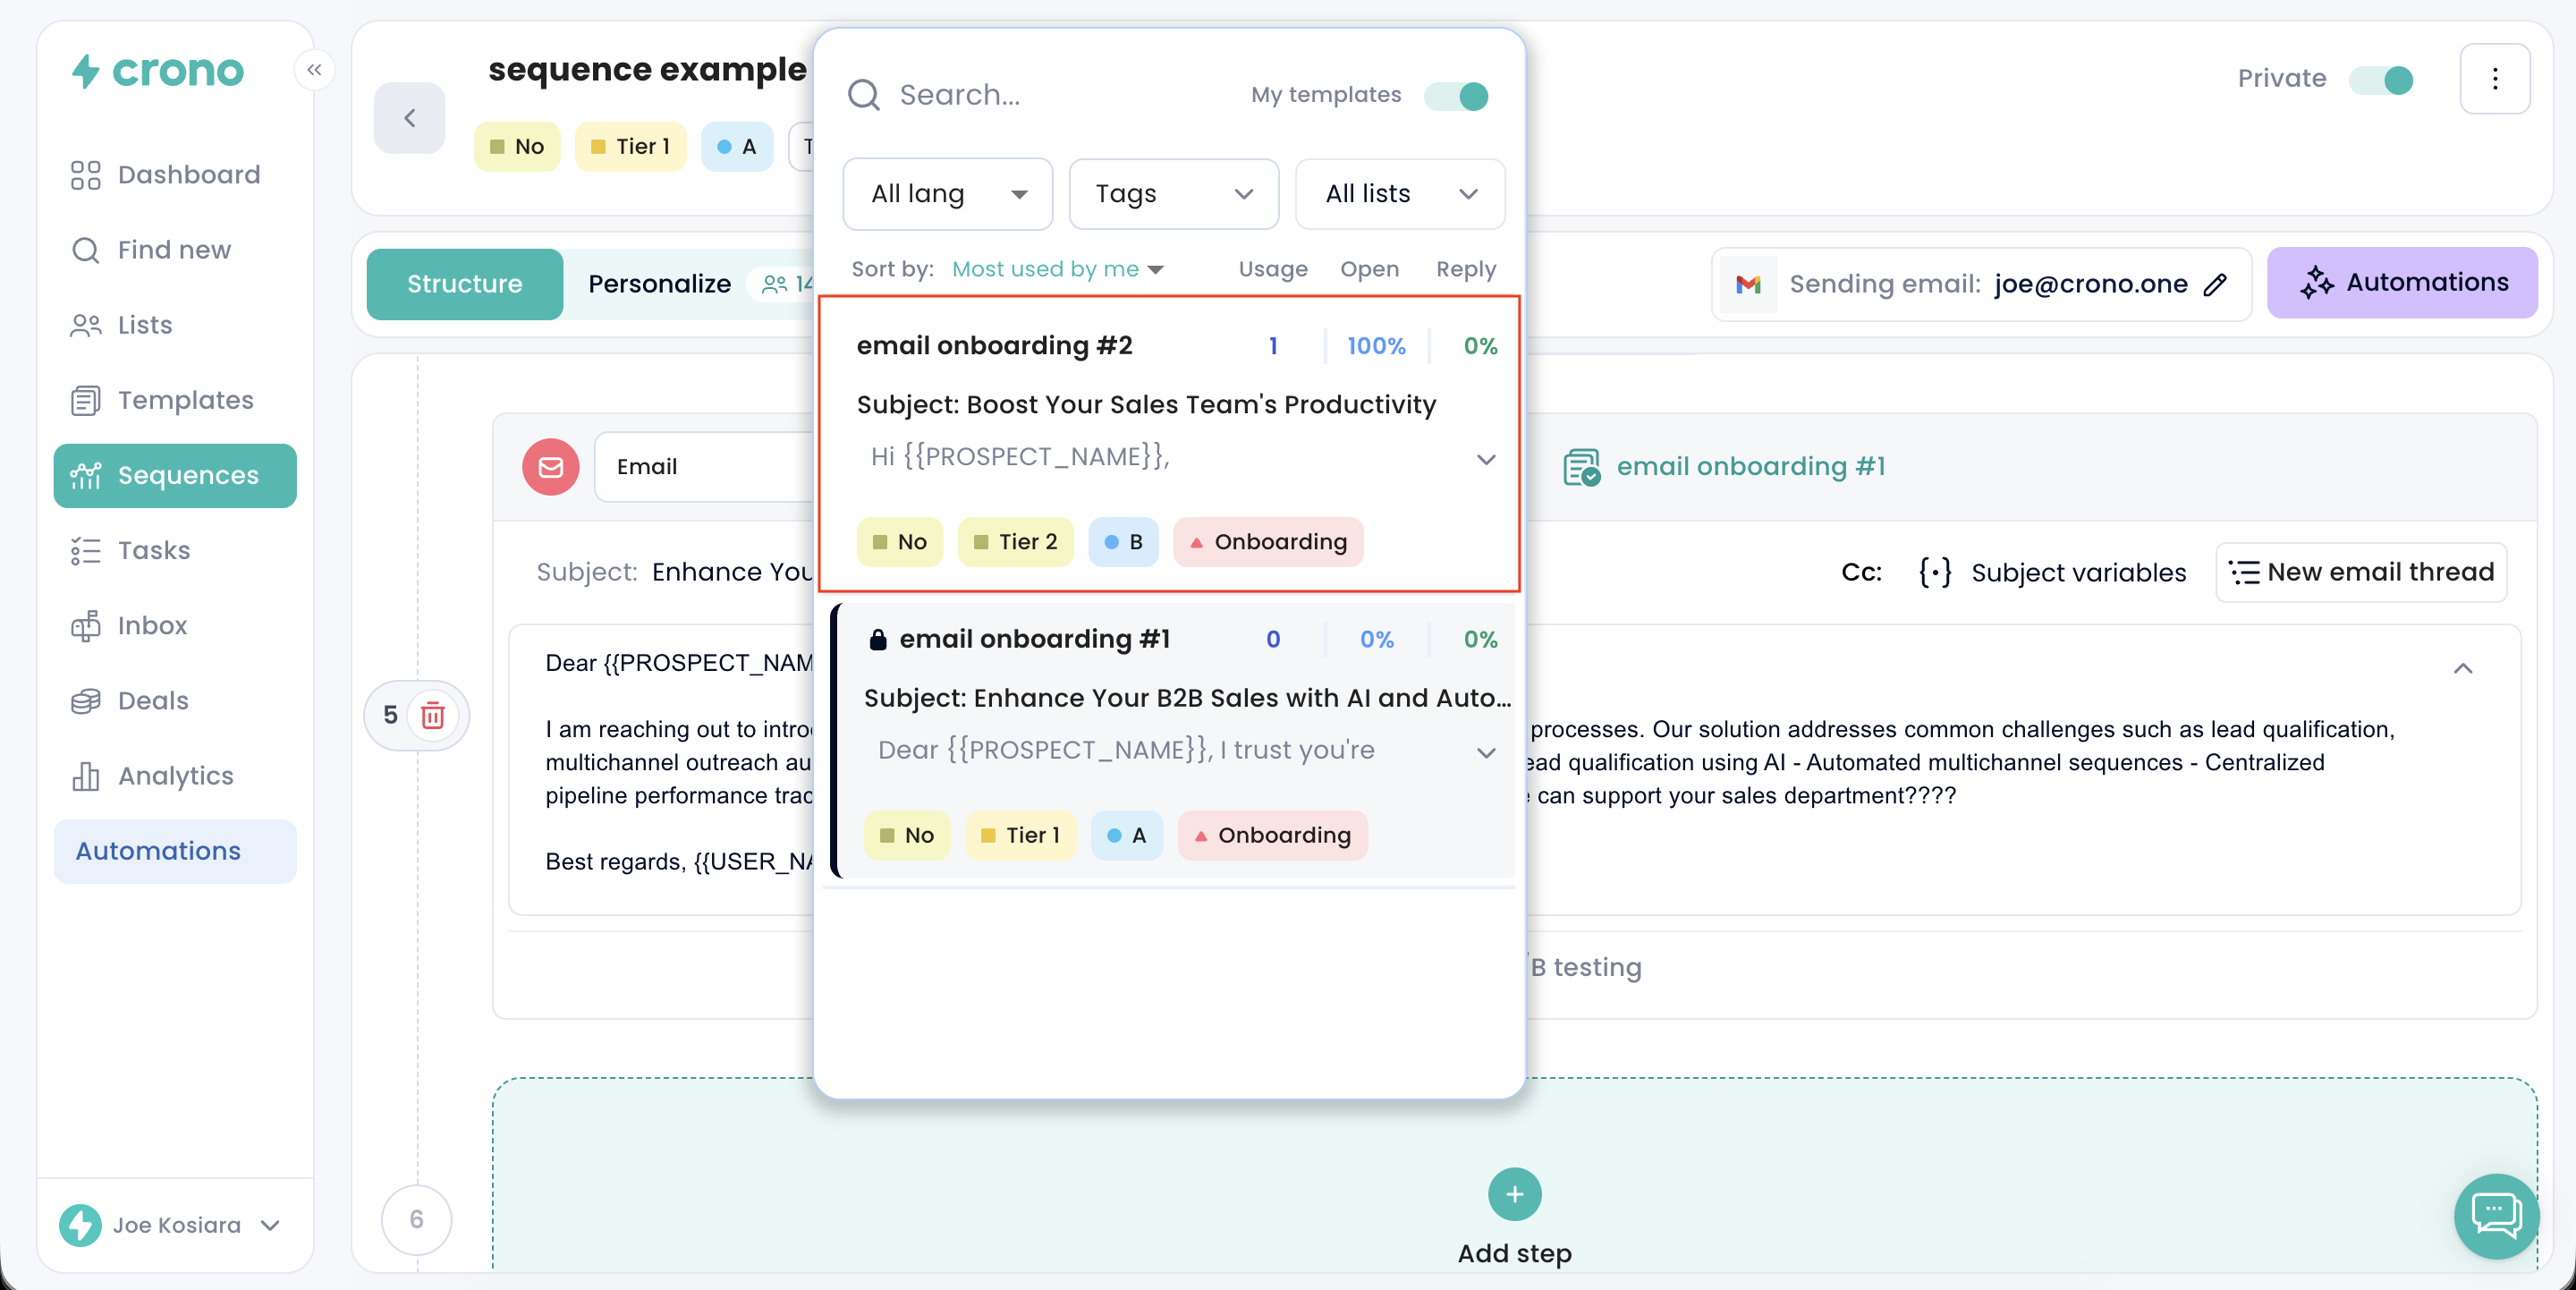This screenshot has height=1290, width=2576.
Task: Toggle the My templates switch
Action: pyautogui.click(x=1457, y=95)
